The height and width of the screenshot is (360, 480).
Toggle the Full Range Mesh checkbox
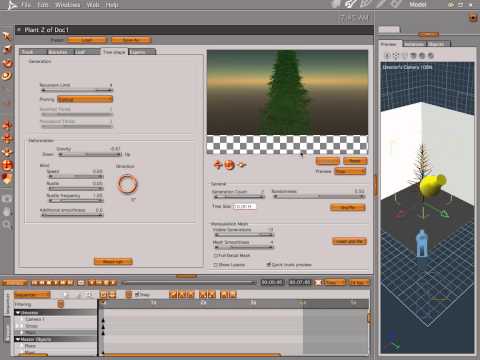(x=215, y=255)
